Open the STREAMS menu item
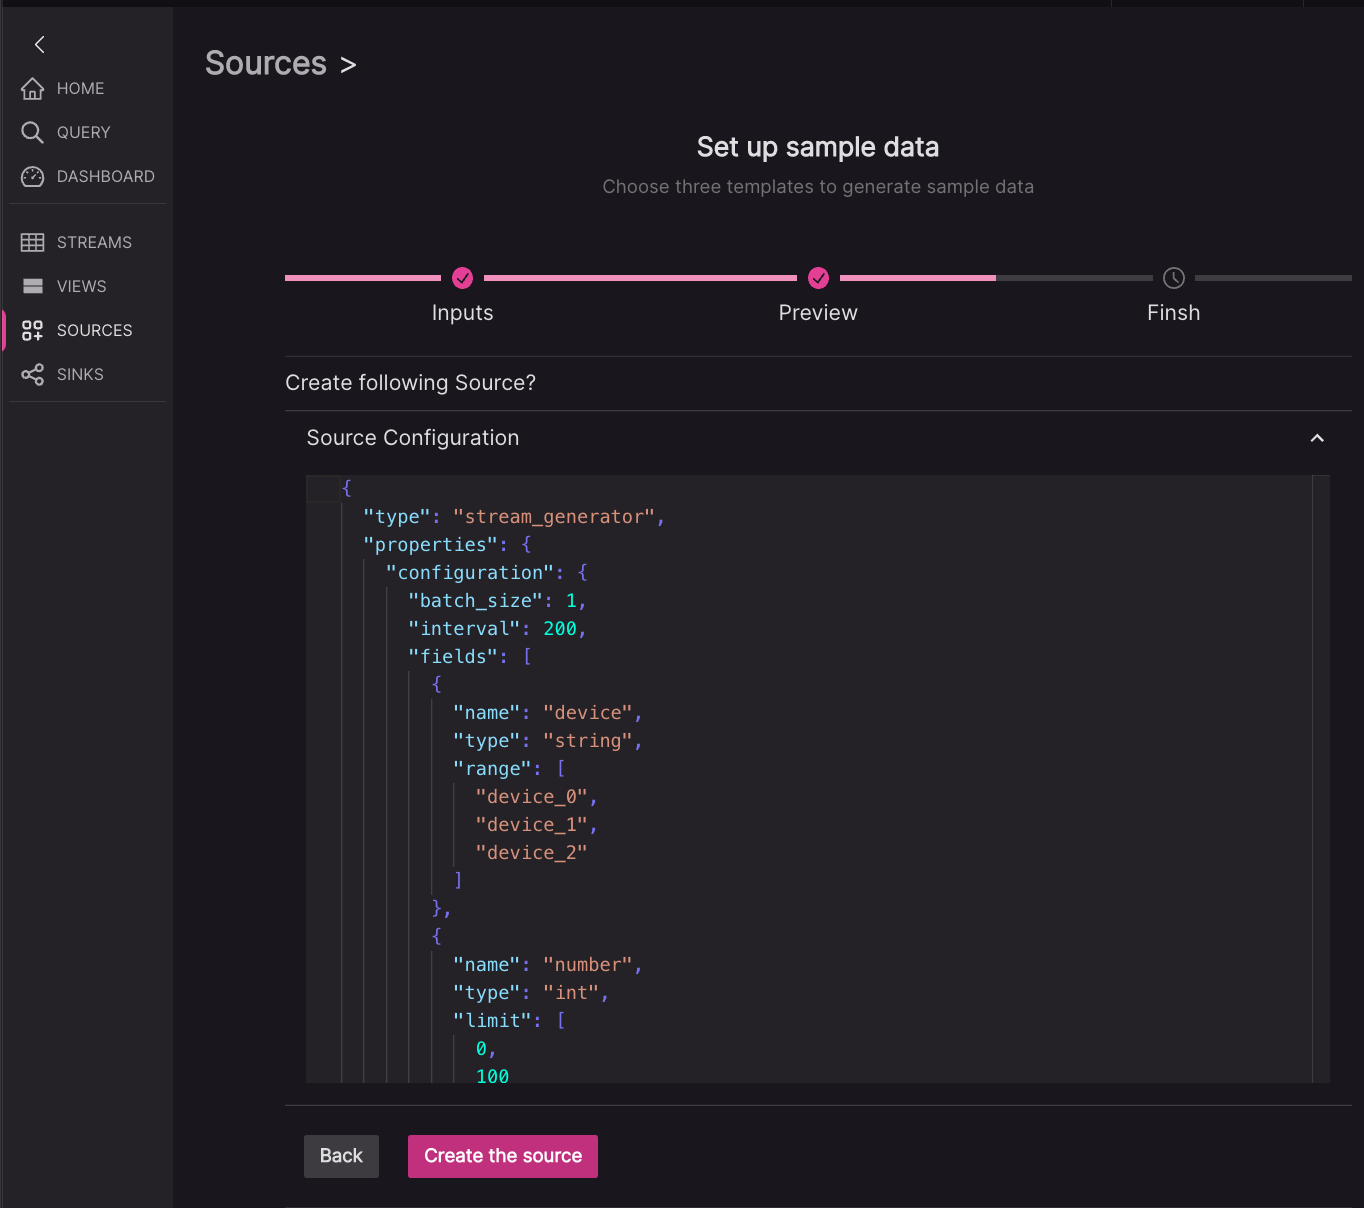Image resolution: width=1364 pixels, height=1208 pixels. 94,243
